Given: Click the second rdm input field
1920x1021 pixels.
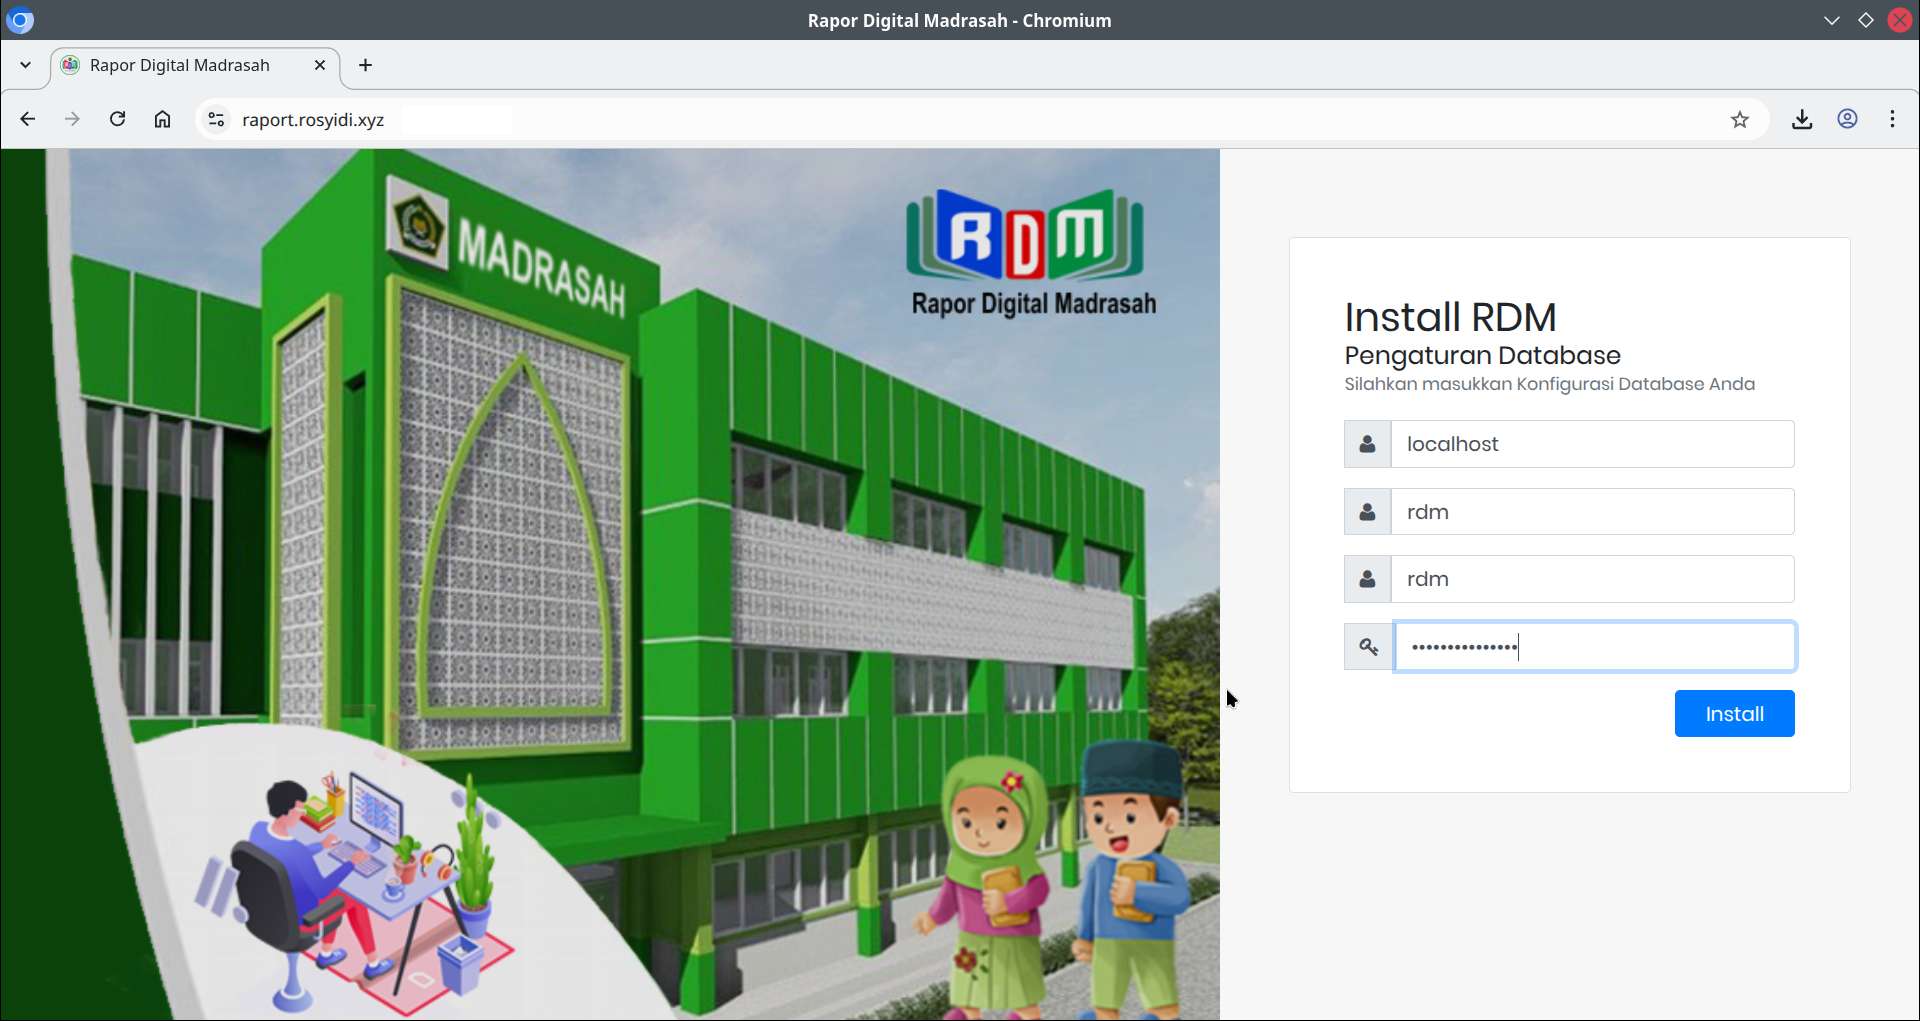Looking at the screenshot, I should coord(1592,579).
